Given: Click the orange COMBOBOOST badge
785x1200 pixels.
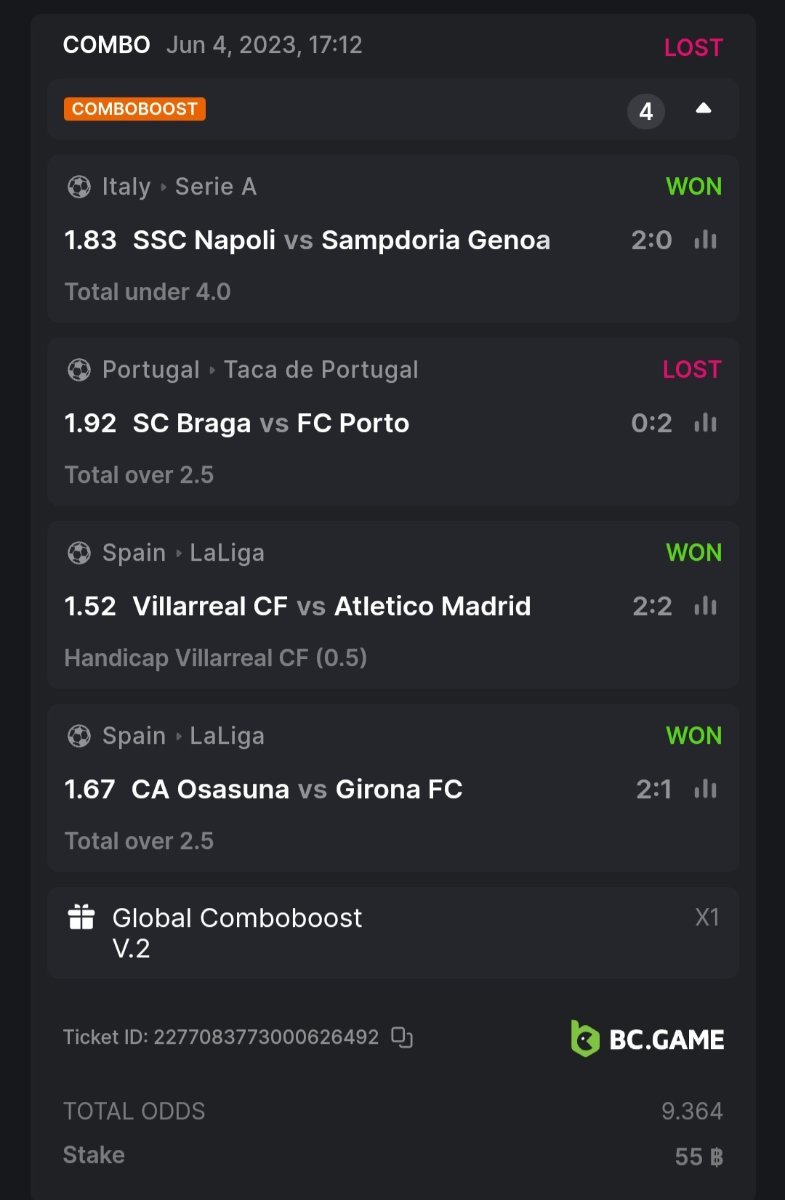Looking at the screenshot, I should point(134,109).
